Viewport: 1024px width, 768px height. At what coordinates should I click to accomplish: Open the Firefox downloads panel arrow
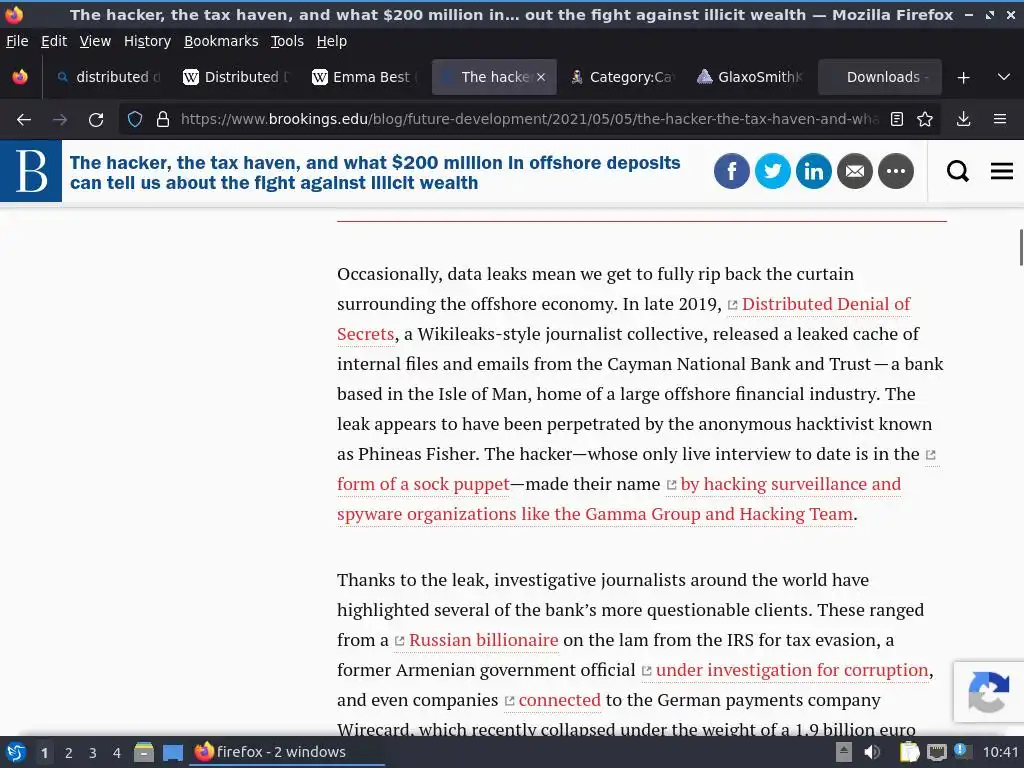[x=963, y=120]
